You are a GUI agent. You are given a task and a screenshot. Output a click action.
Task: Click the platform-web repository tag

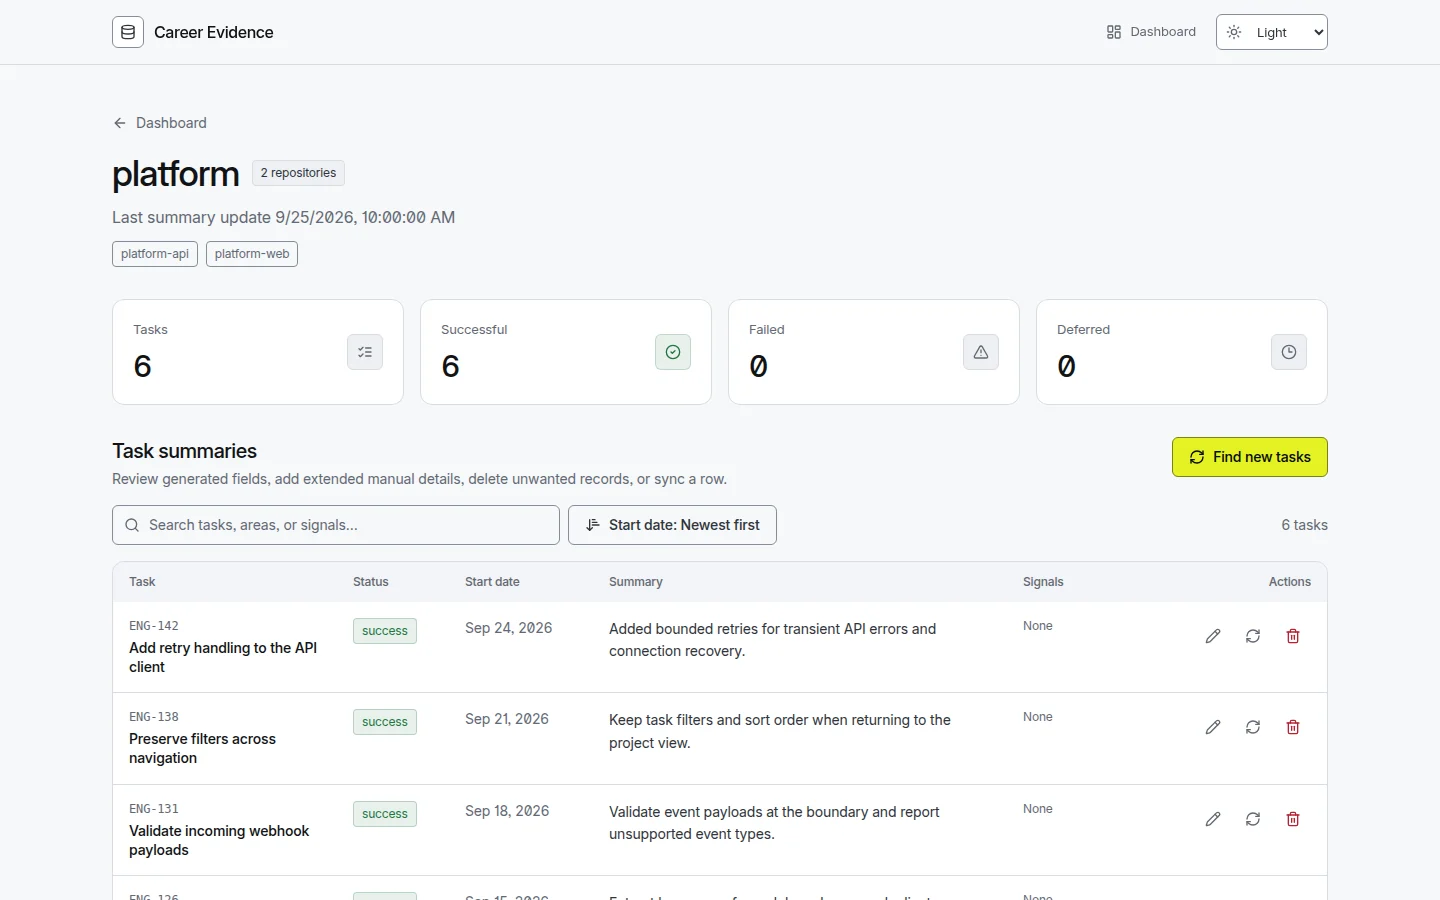pos(252,254)
